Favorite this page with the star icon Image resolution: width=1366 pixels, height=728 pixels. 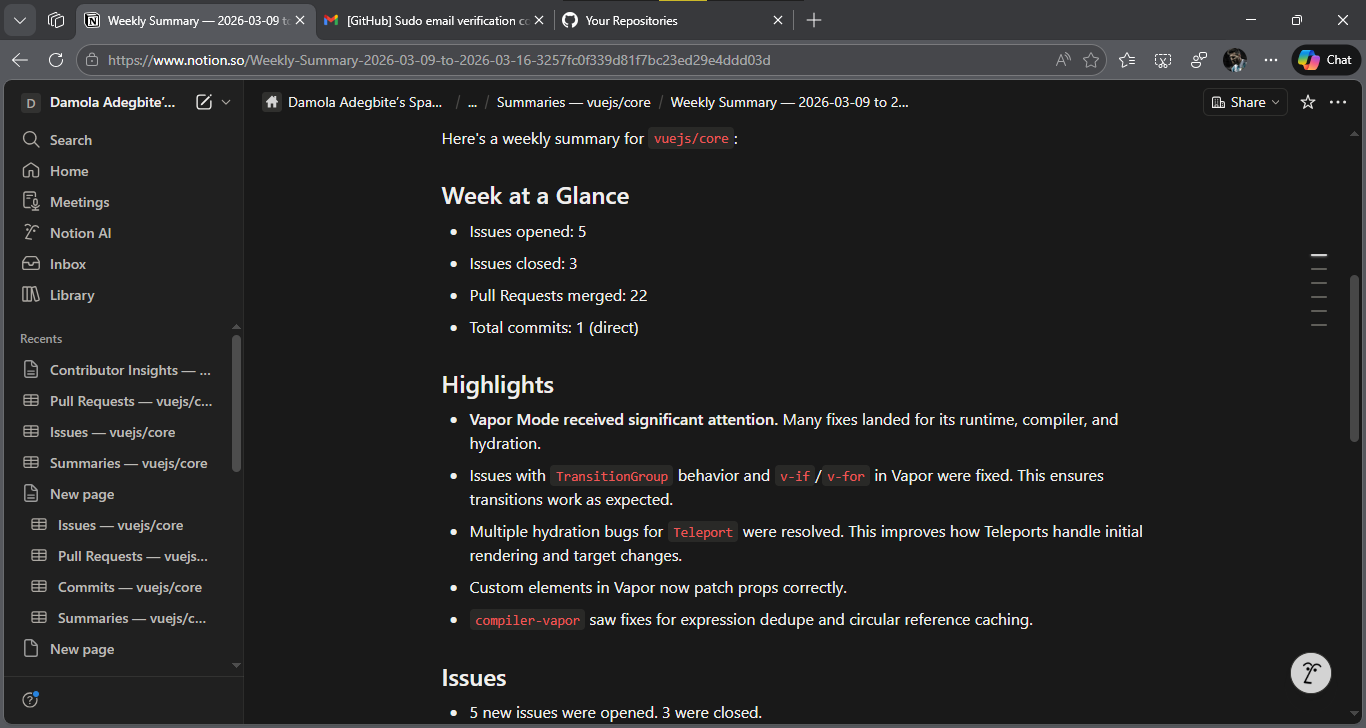coord(1307,102)
